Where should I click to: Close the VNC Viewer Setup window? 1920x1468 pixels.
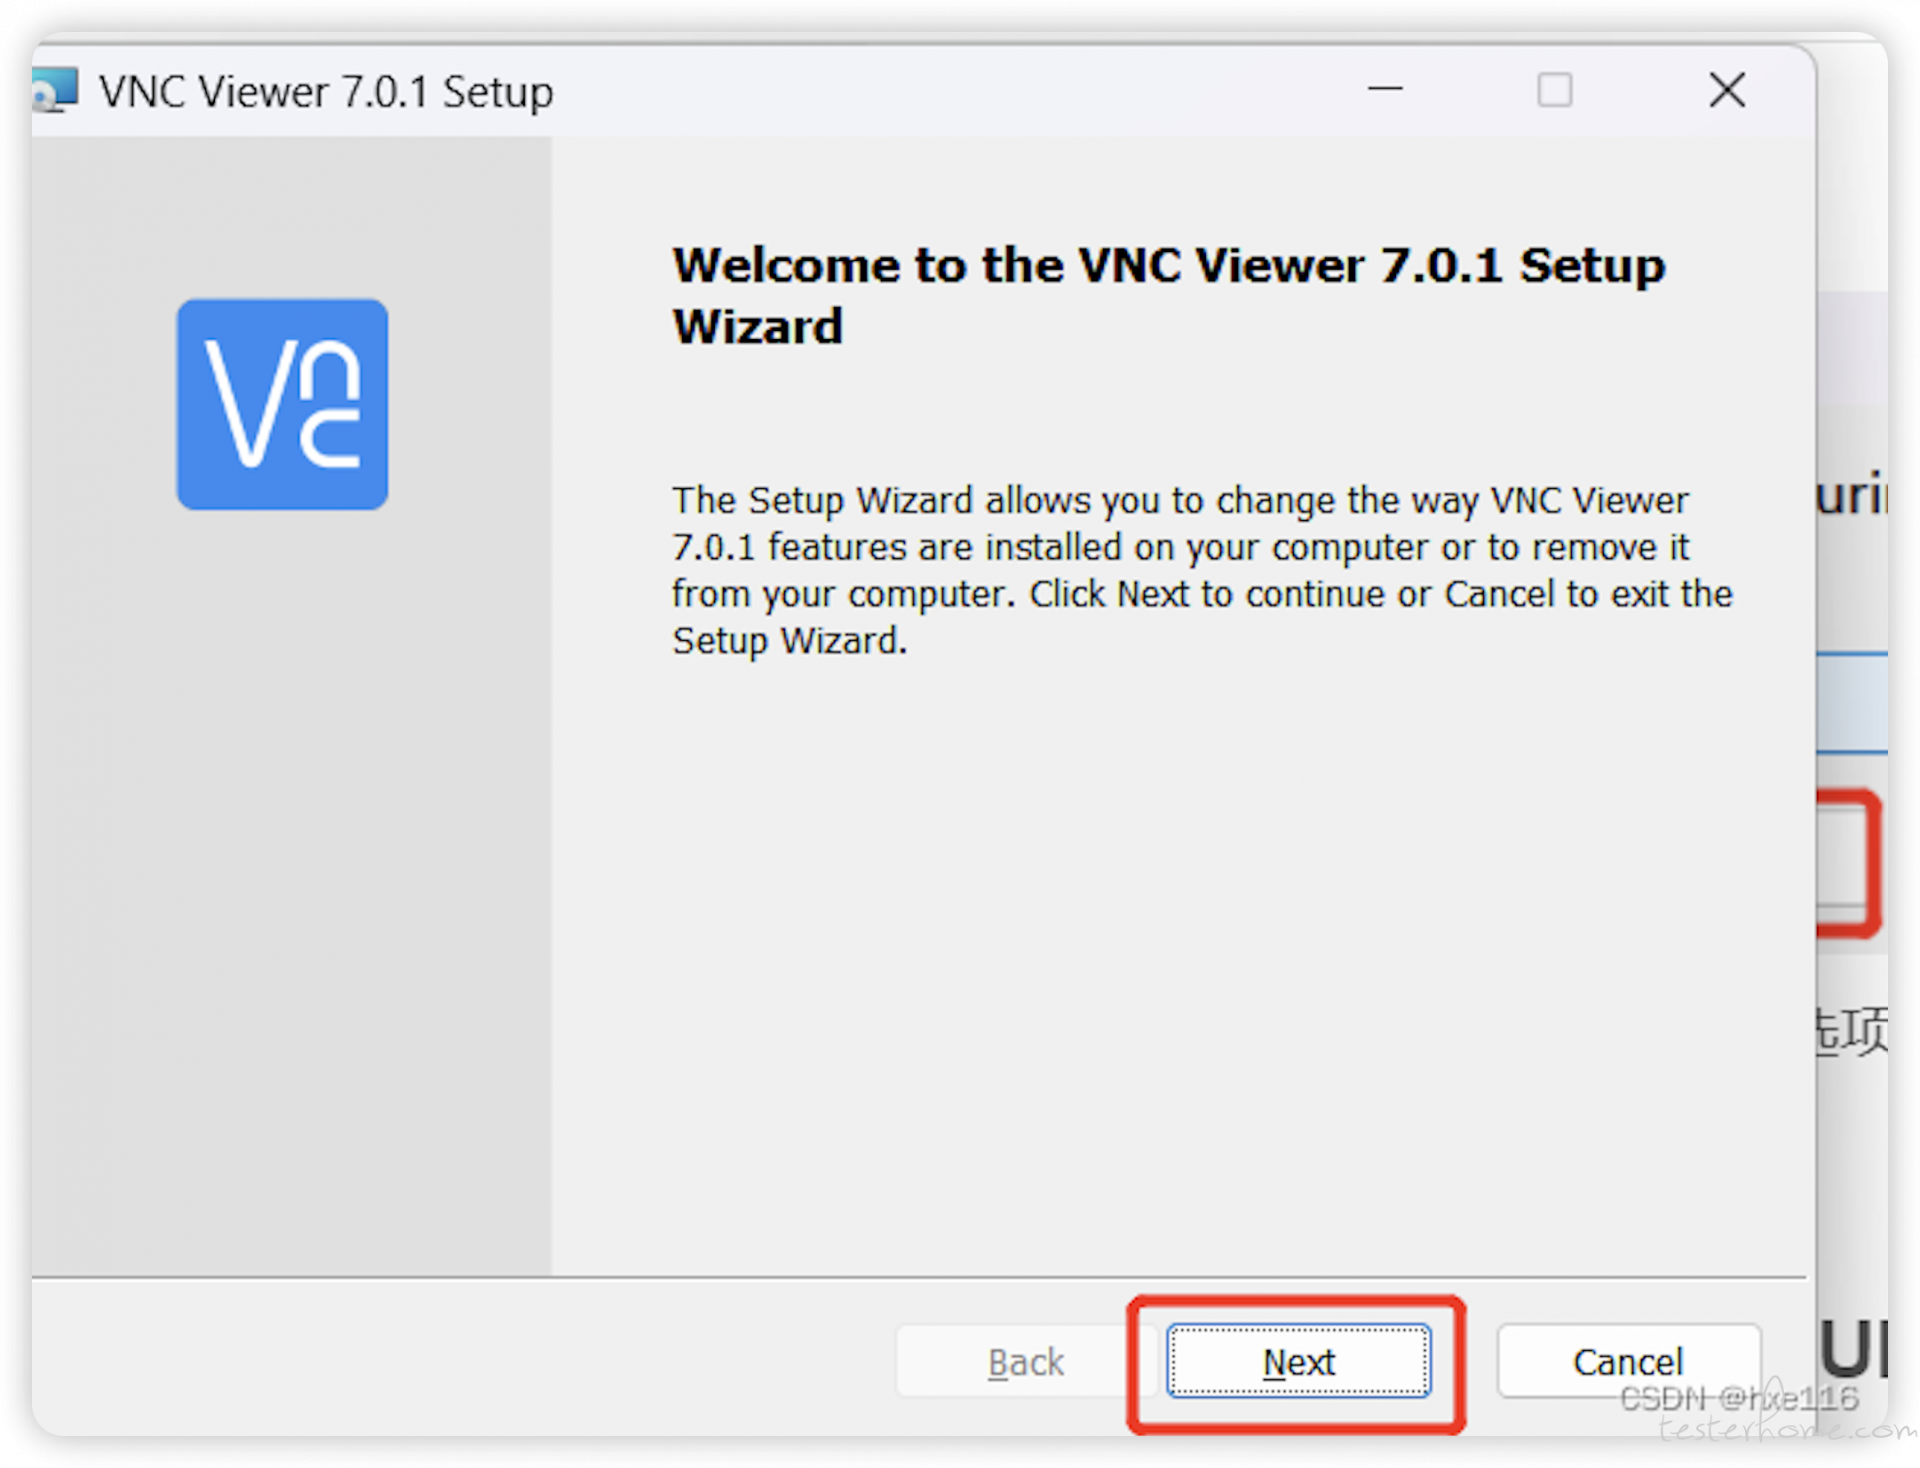[x=1727, y=90]
